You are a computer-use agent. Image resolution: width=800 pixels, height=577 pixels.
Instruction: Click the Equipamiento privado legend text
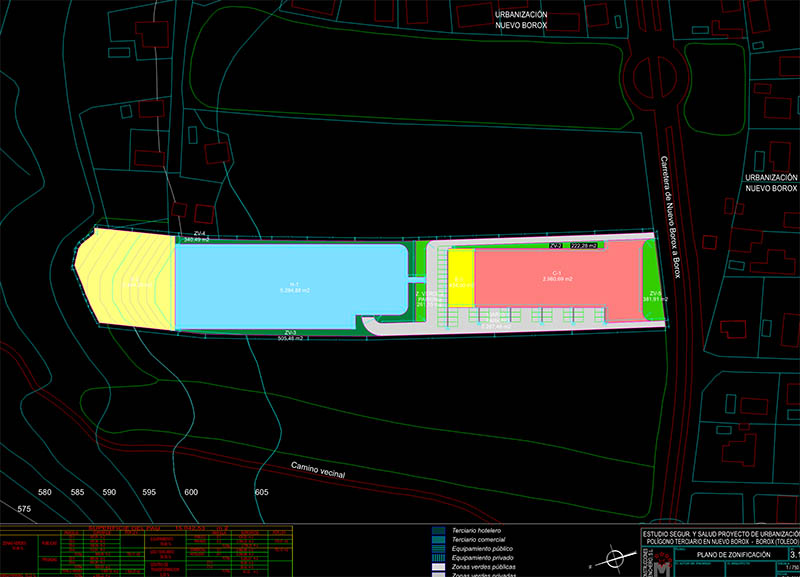pos(483,558)
